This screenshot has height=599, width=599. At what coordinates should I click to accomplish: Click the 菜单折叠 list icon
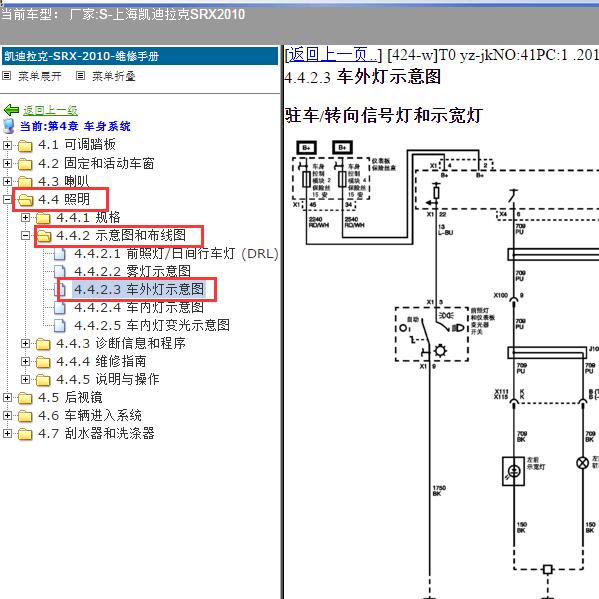[80, 76]
